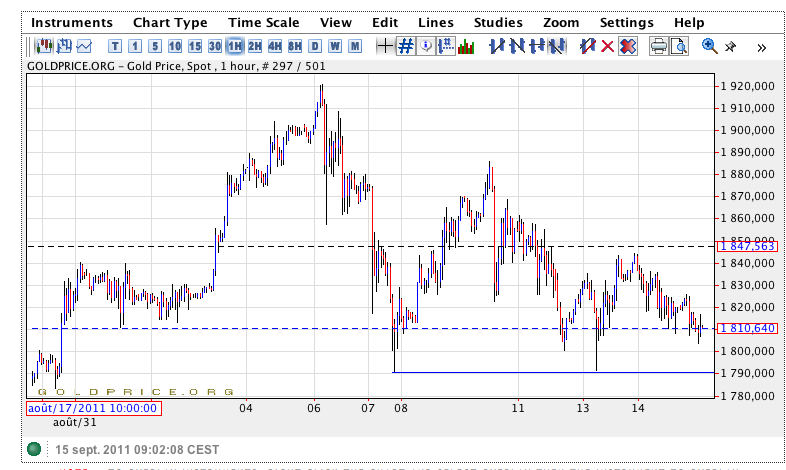Toggle the grid display button
This screenshot has height=470, width=786.
[406, 46]
